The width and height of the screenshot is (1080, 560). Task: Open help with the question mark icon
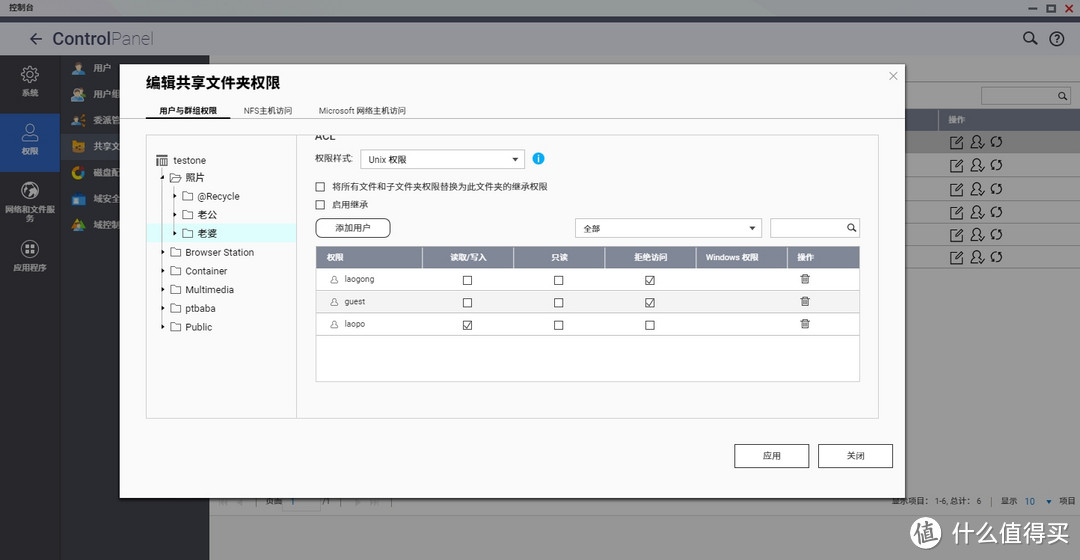click(x=1056, y=39)
